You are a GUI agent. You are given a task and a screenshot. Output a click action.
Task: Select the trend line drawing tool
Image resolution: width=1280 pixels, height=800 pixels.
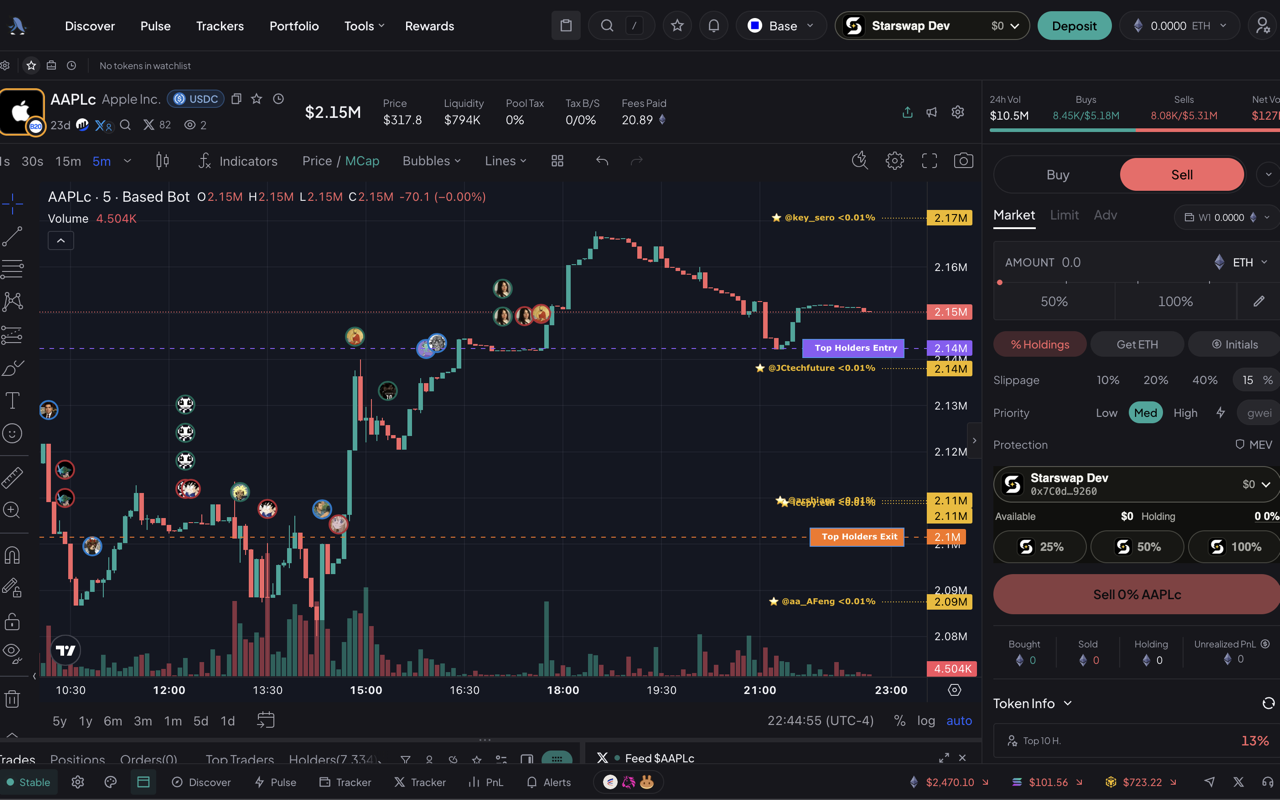pyautogui.click(x=12, y=236)
